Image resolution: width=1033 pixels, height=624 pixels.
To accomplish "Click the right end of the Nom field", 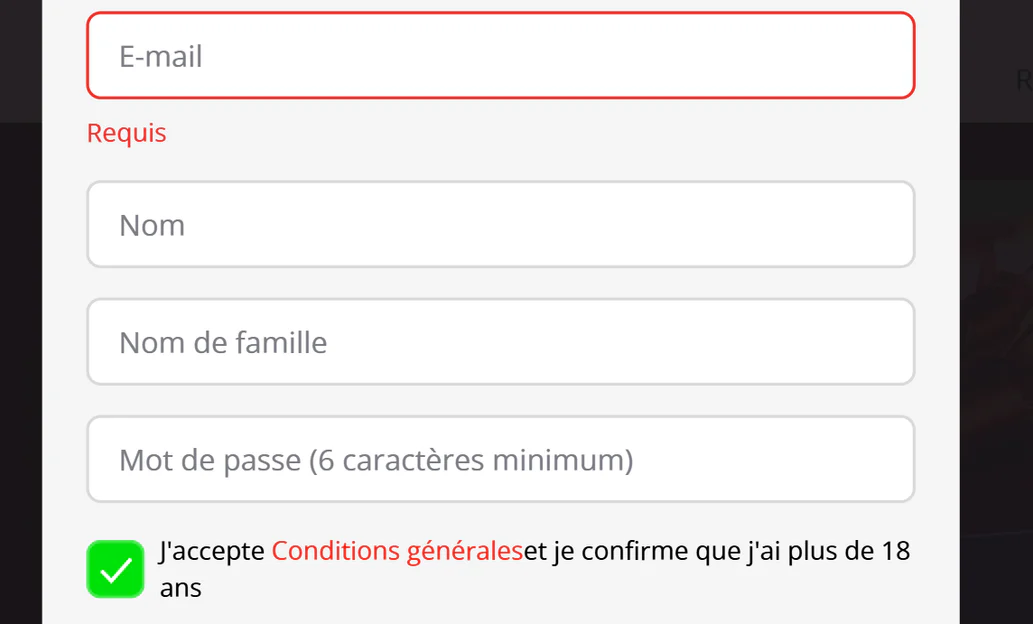I will pos(883,225).
